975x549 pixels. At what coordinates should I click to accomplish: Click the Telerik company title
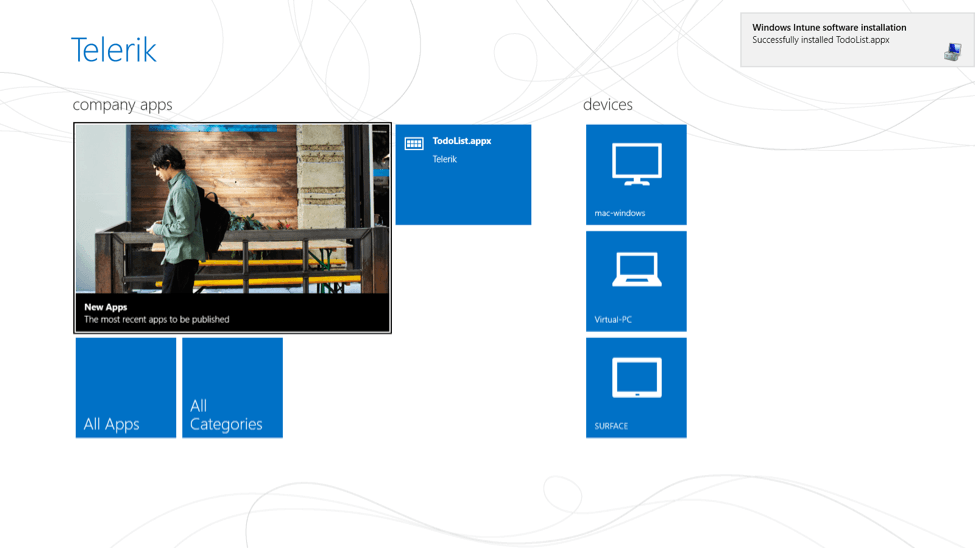114,50
